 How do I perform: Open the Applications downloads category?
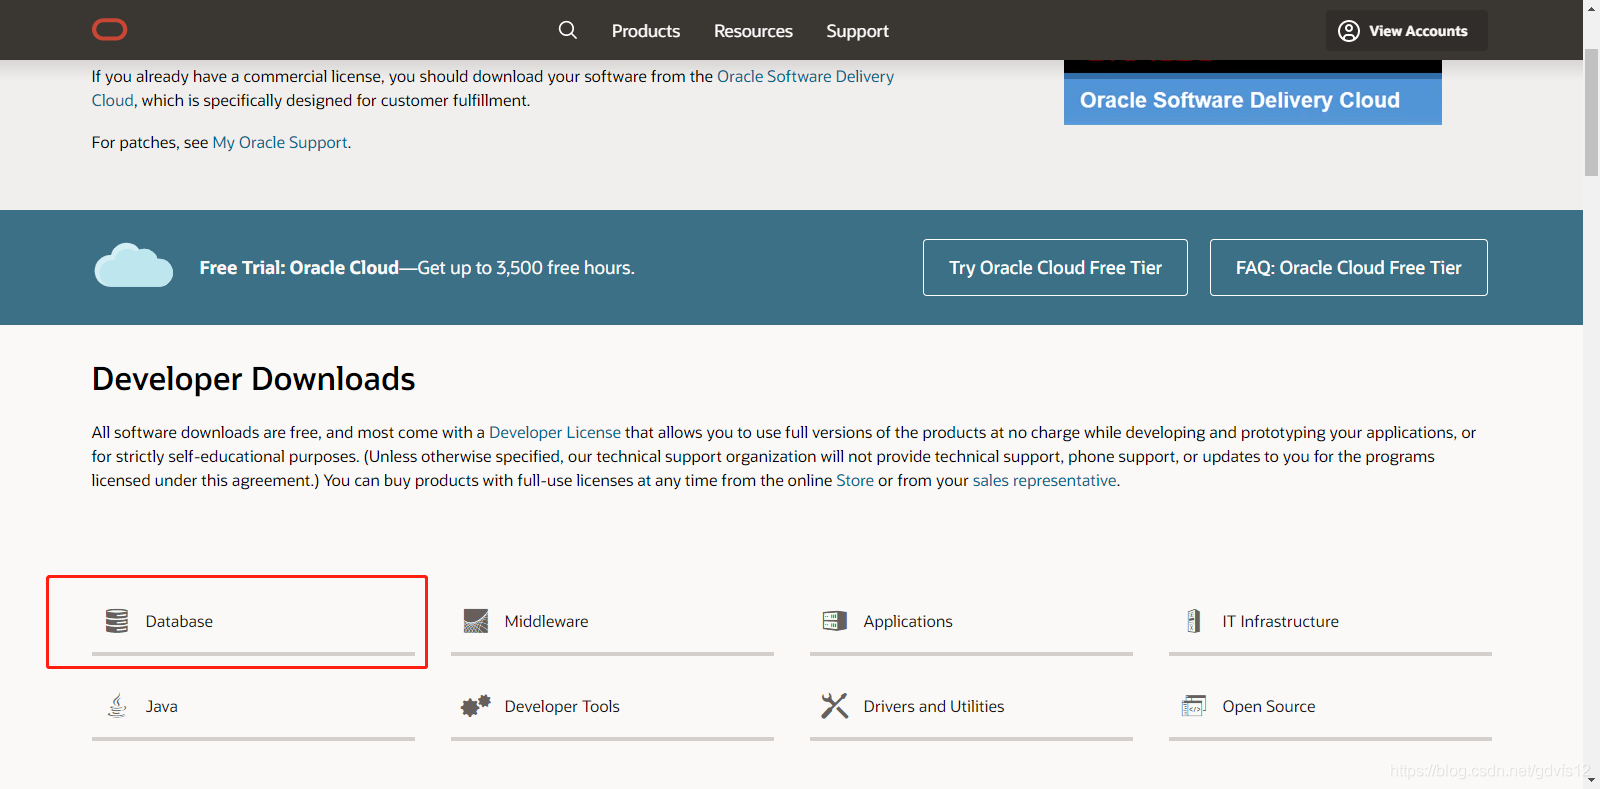pos(971,621)
